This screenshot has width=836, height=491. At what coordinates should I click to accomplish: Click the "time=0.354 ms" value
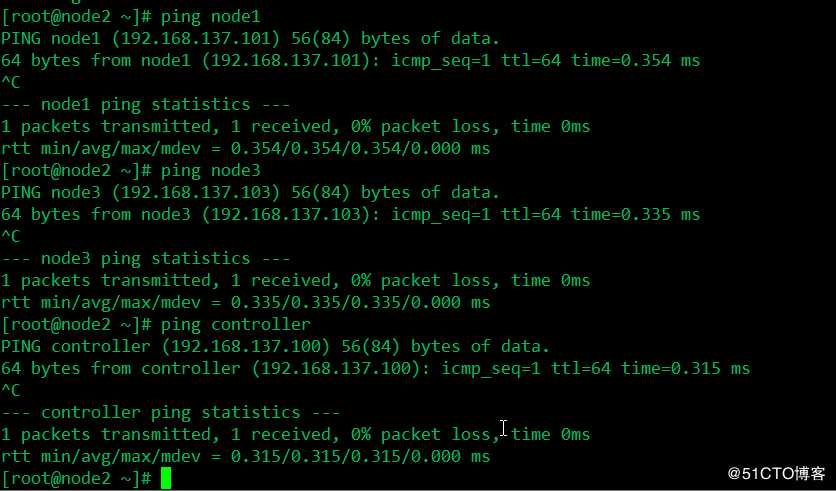click(636, 60)
